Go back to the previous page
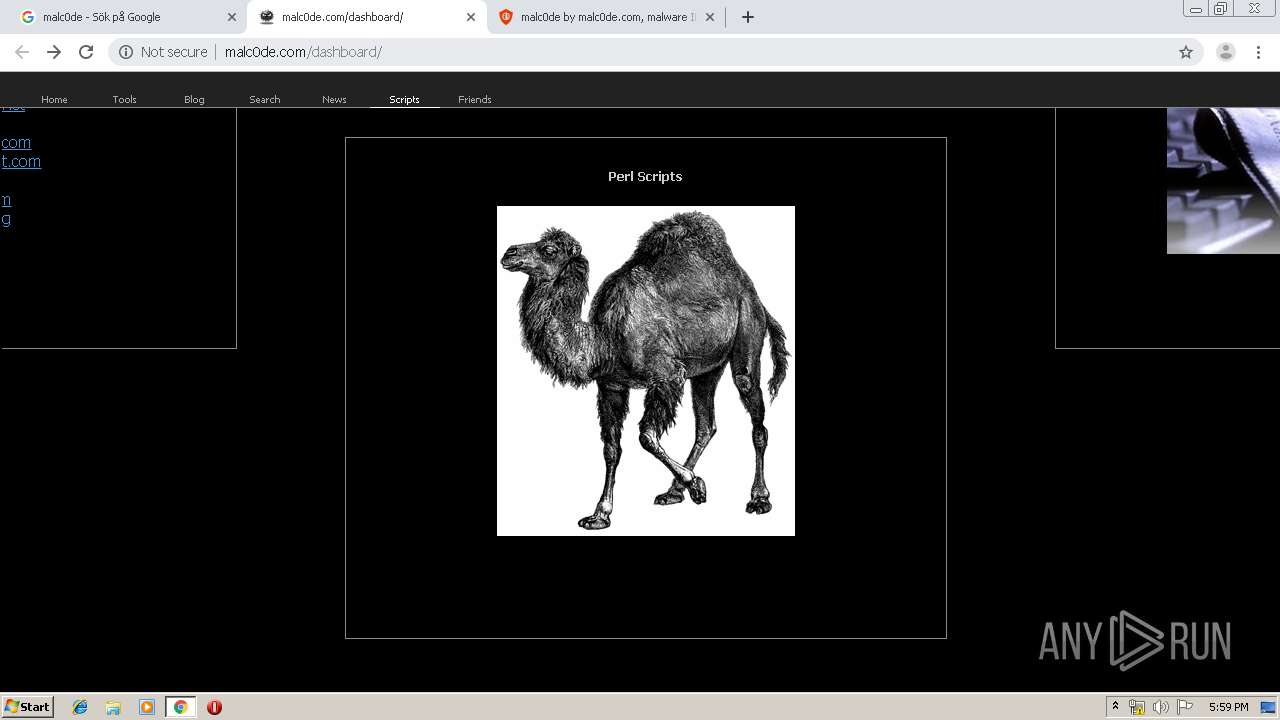The image size is (1280, 720). point(22,52)
